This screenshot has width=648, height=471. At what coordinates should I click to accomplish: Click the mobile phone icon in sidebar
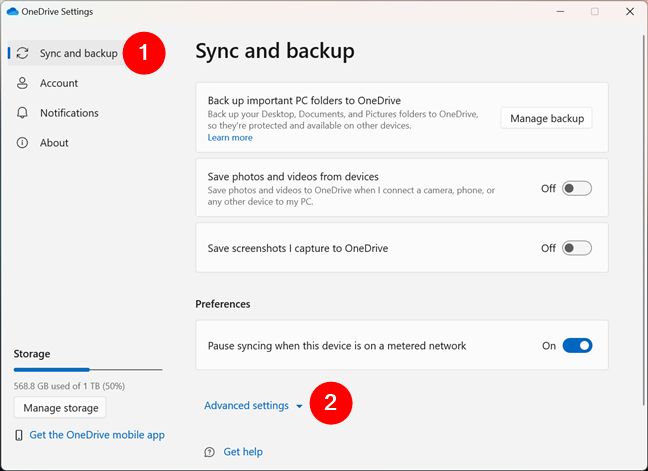(x=20, y=435)
